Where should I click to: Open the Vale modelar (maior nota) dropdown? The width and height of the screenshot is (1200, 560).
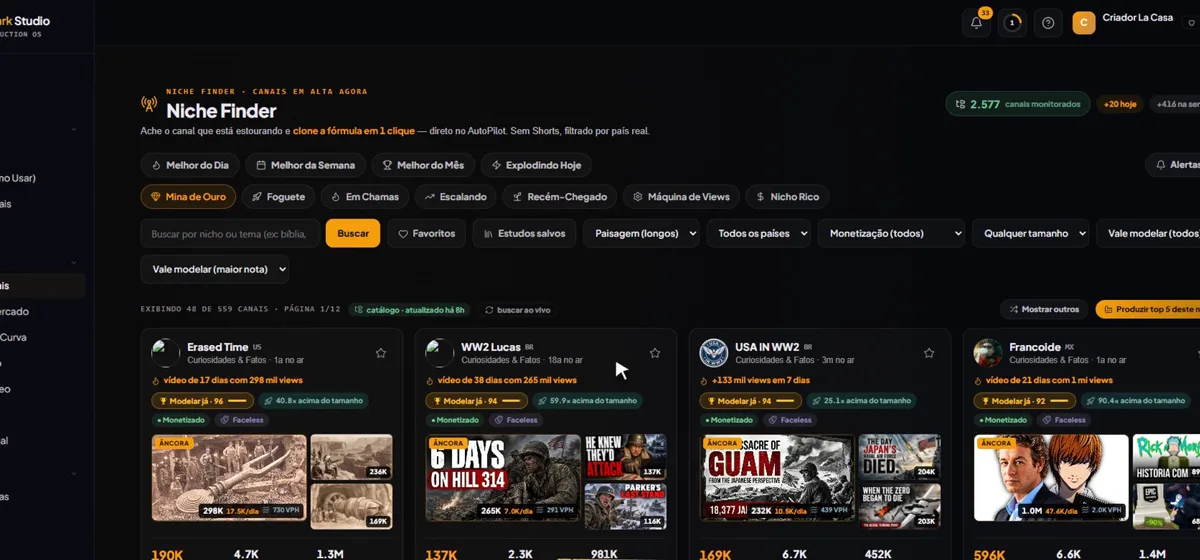(x=215, y=269)
